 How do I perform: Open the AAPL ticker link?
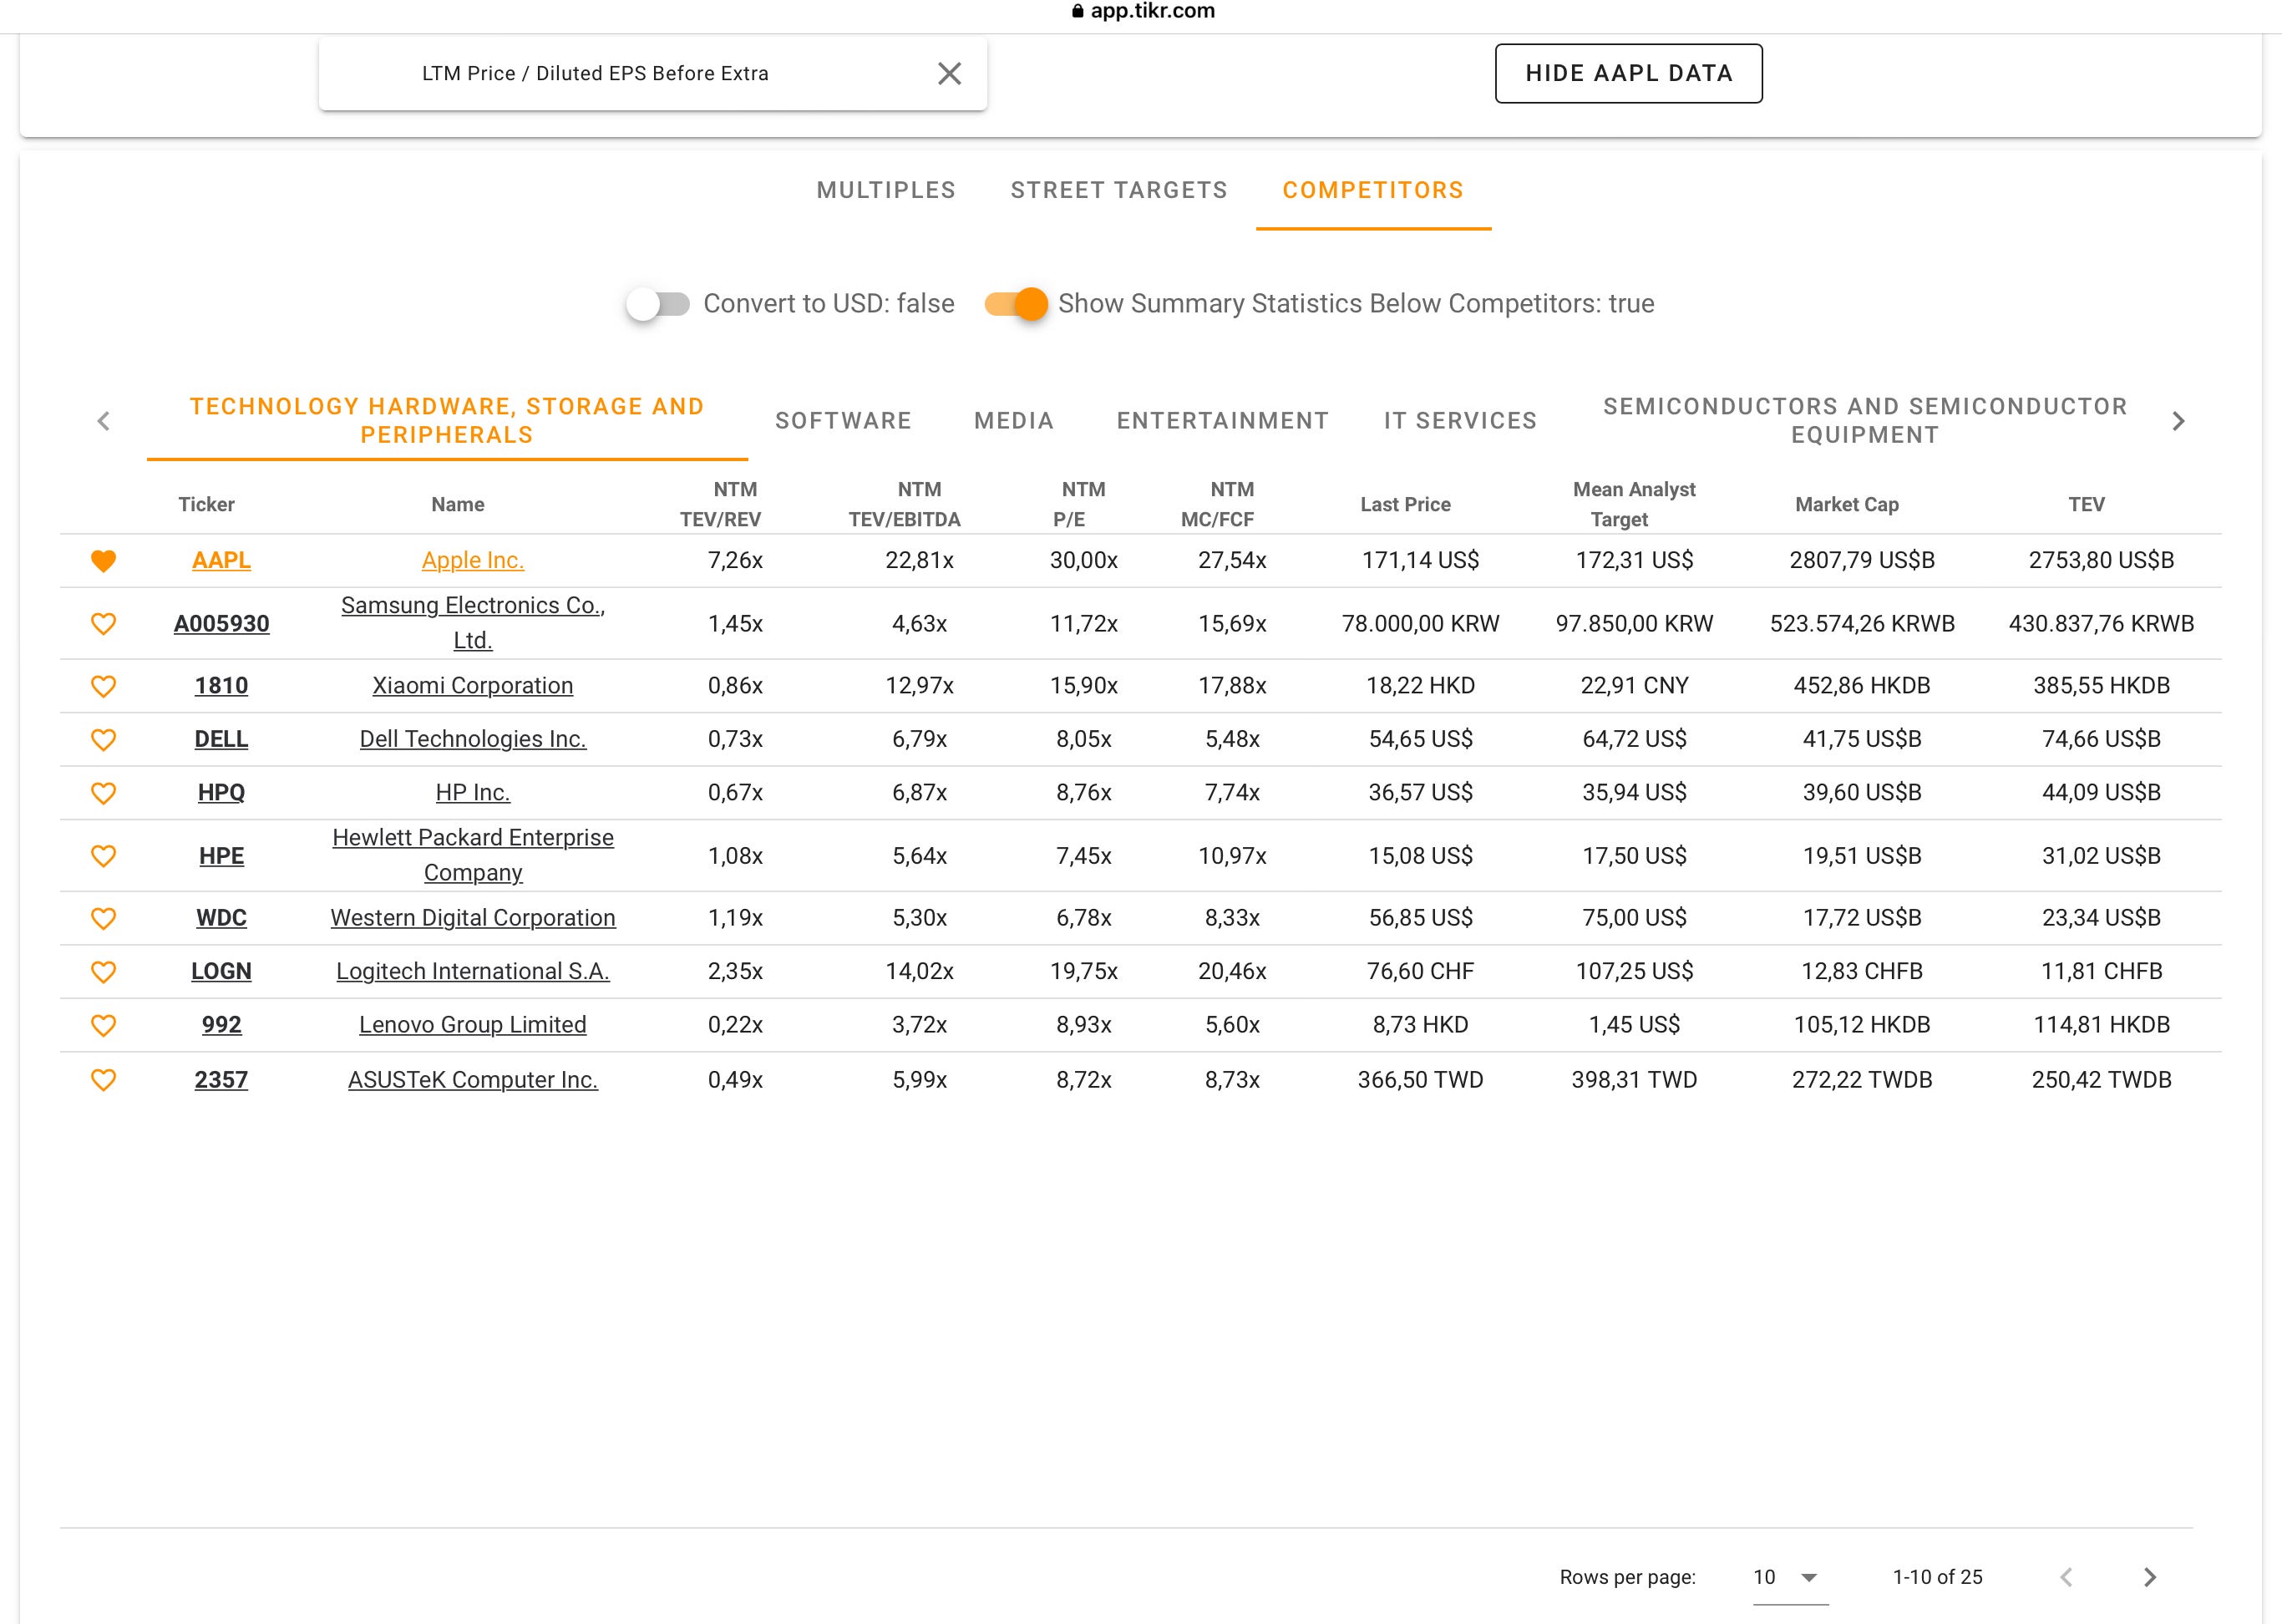(x=221, y=560)
